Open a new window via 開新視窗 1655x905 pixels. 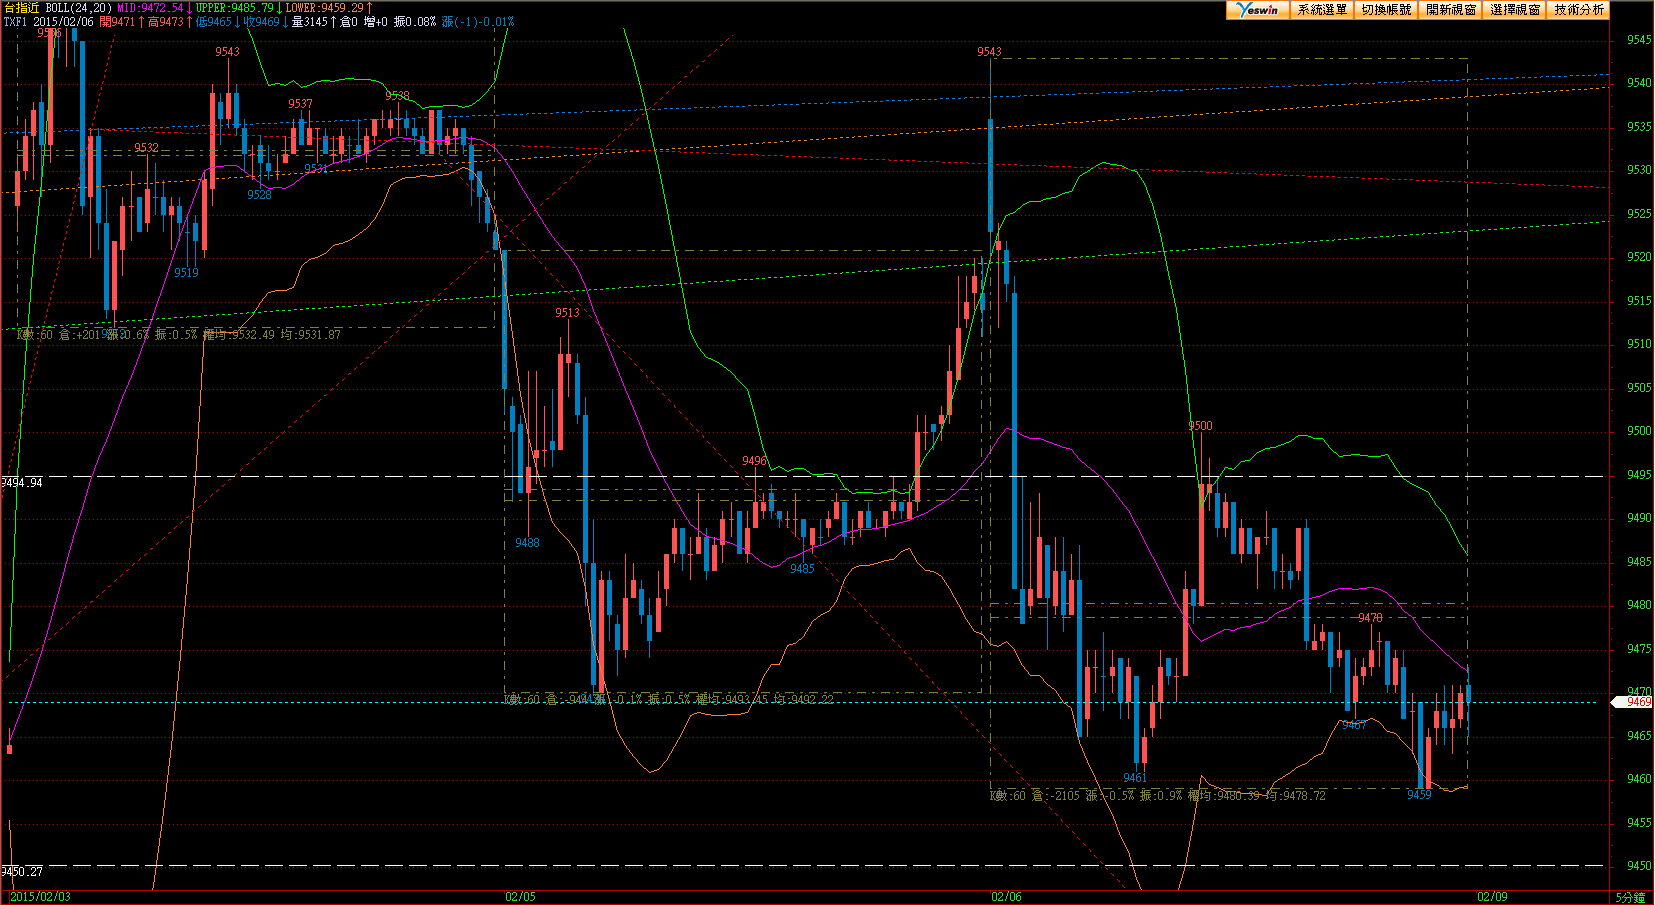pos(1450,10)
